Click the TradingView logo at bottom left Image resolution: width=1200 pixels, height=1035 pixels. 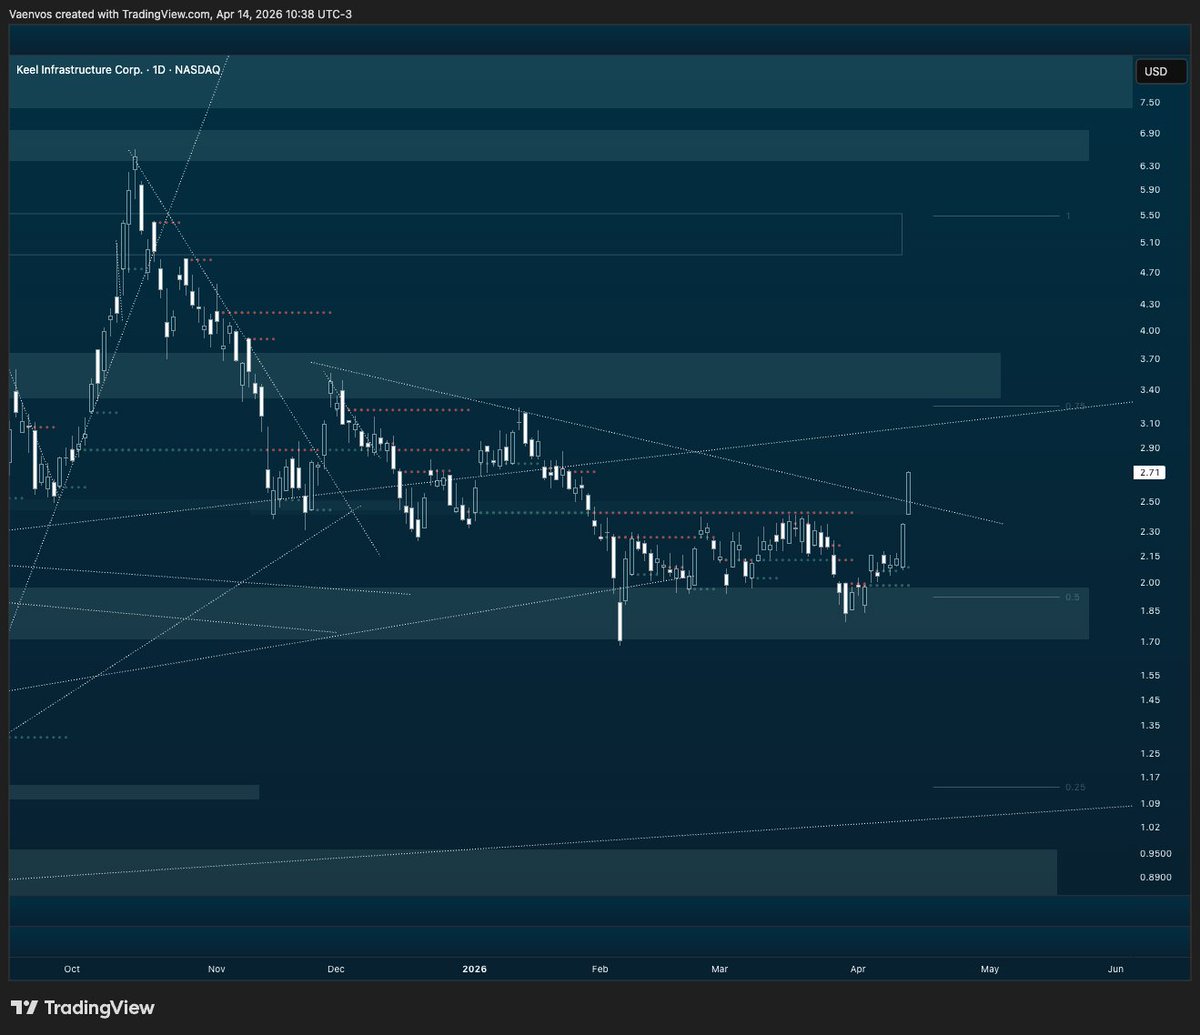(x=82, y=1008)
